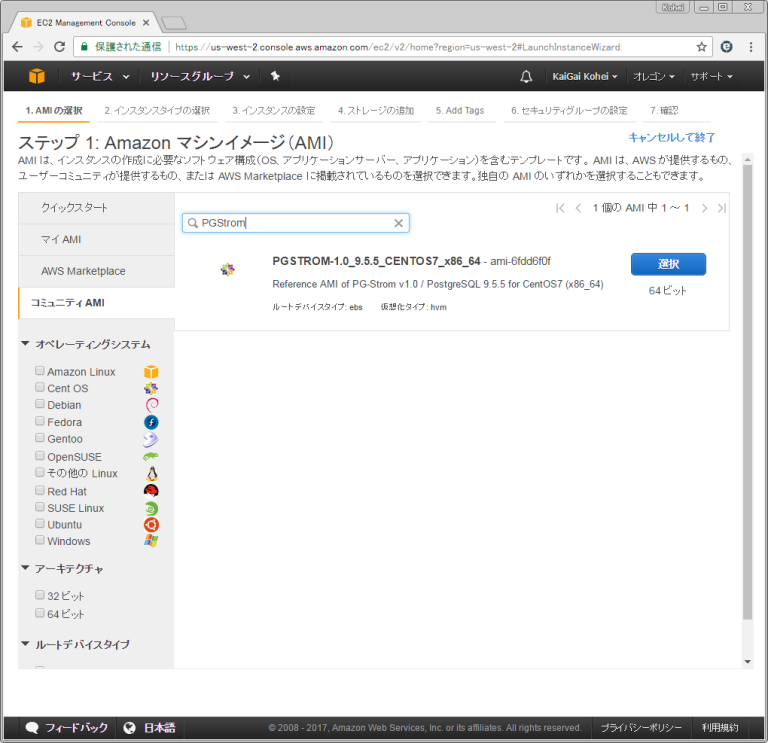Check the Fedora filter checkbox
The image size is (768, 743).
click(x=40, y=421)
